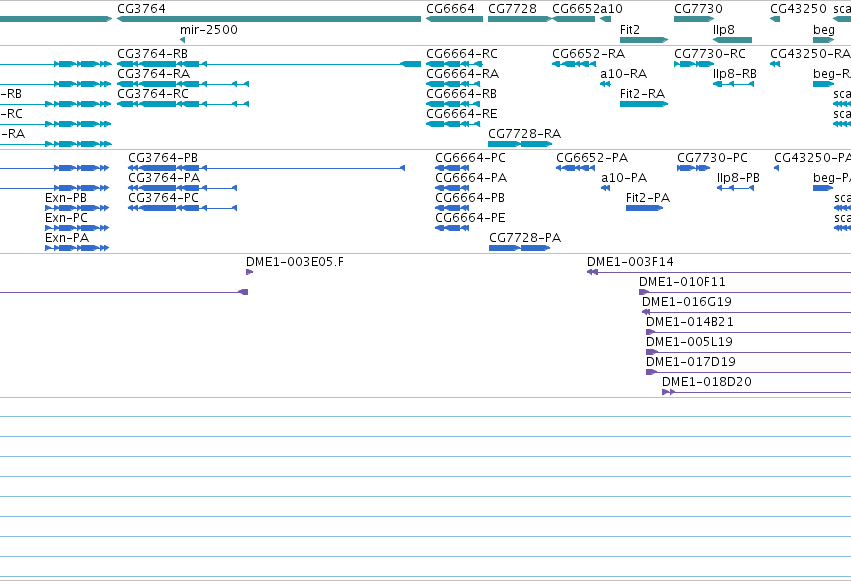Viewport: 851px width, 581px height.
Task: Select protein CG3764-PA
Action: [x=182, y=188]
